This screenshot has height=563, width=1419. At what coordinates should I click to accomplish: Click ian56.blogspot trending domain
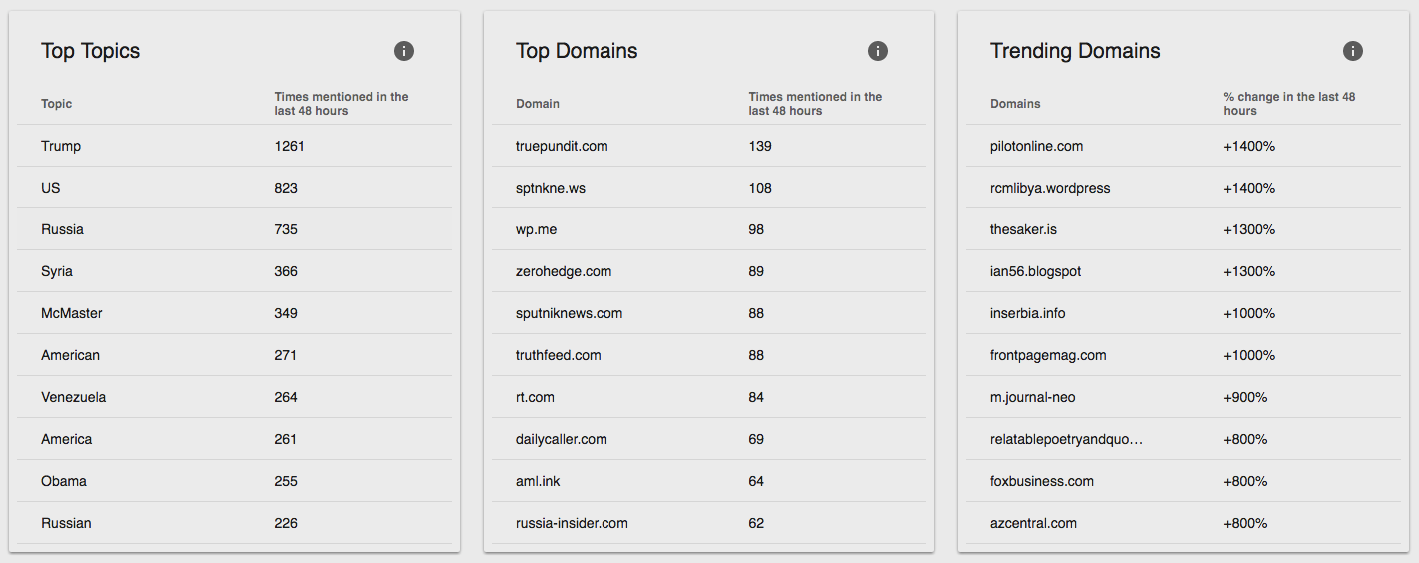pyautogui.click(x=1036, y=271)
